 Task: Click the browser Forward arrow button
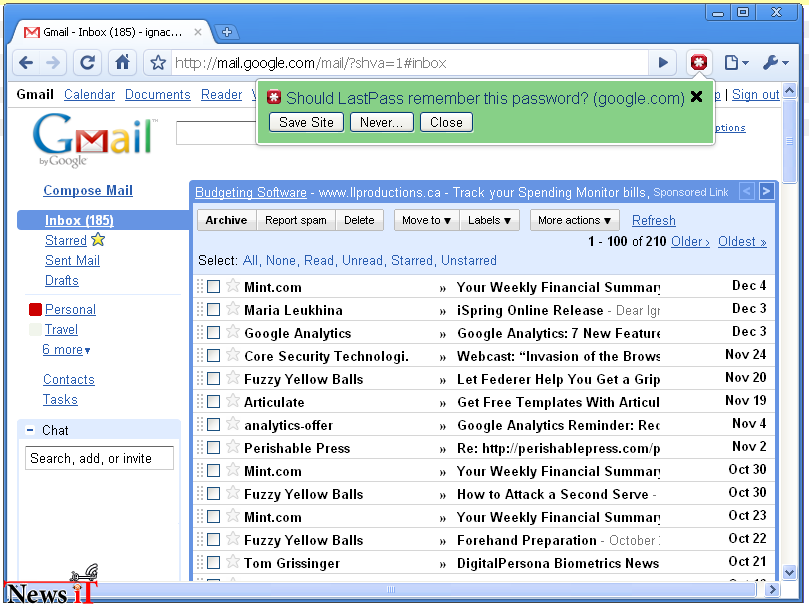(x=53, y=63)
